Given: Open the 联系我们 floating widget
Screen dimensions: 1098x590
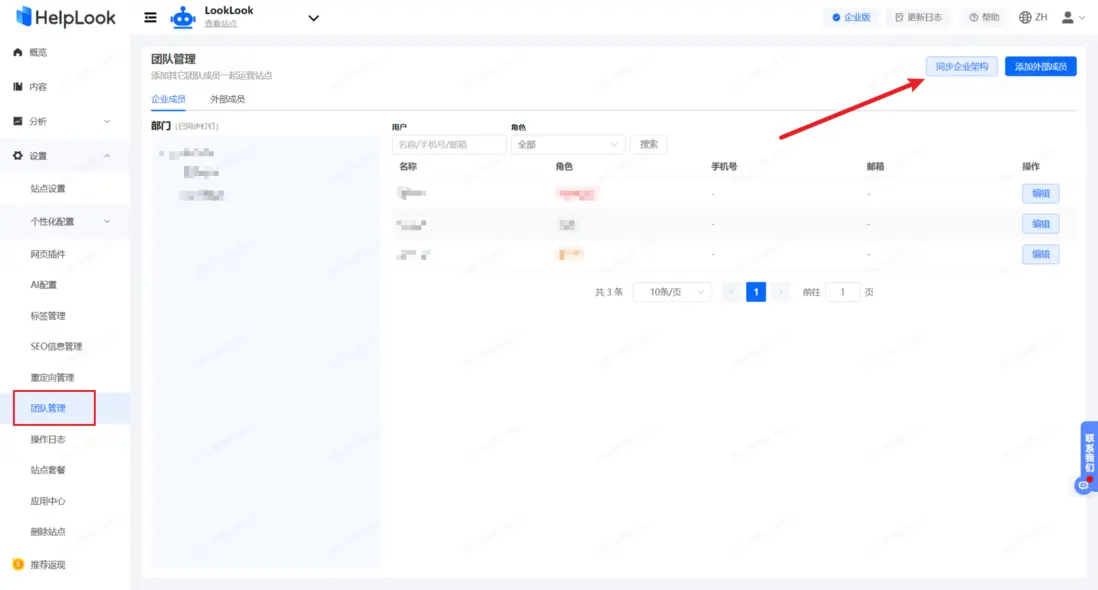Looking at the screenshot, I should tap(1090, 453).
